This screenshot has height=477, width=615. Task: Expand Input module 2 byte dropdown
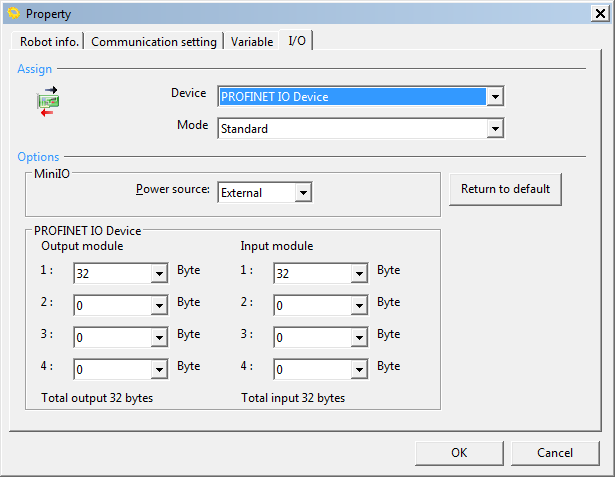[x=358, y=306]
